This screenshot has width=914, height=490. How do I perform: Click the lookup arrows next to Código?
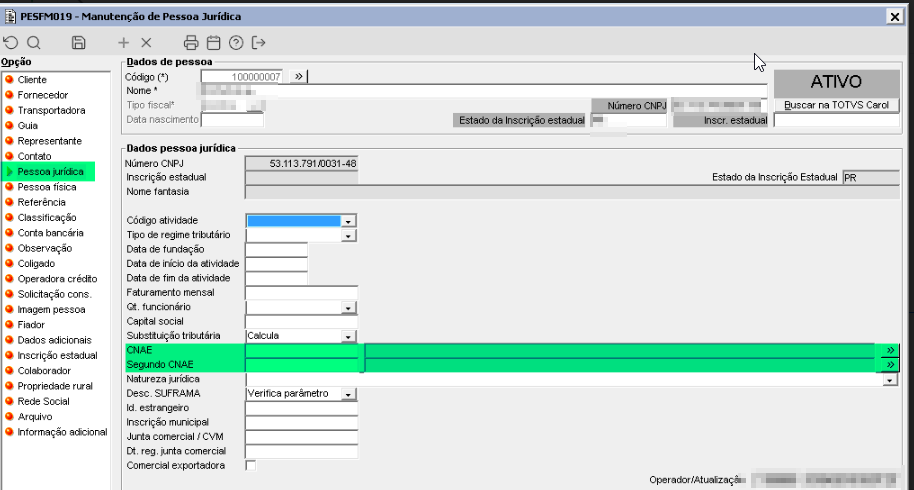click(298, 76)
